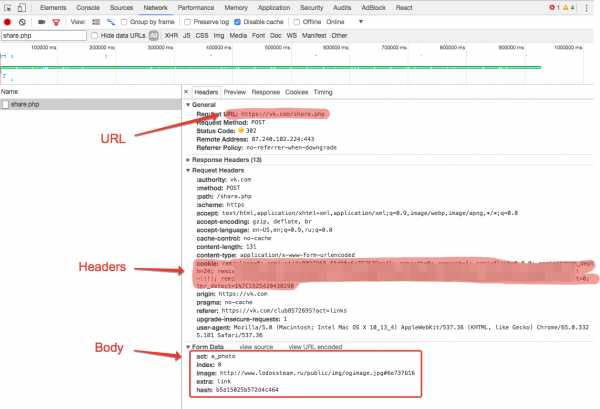Open the Memory tab

(x=236, y=8)
